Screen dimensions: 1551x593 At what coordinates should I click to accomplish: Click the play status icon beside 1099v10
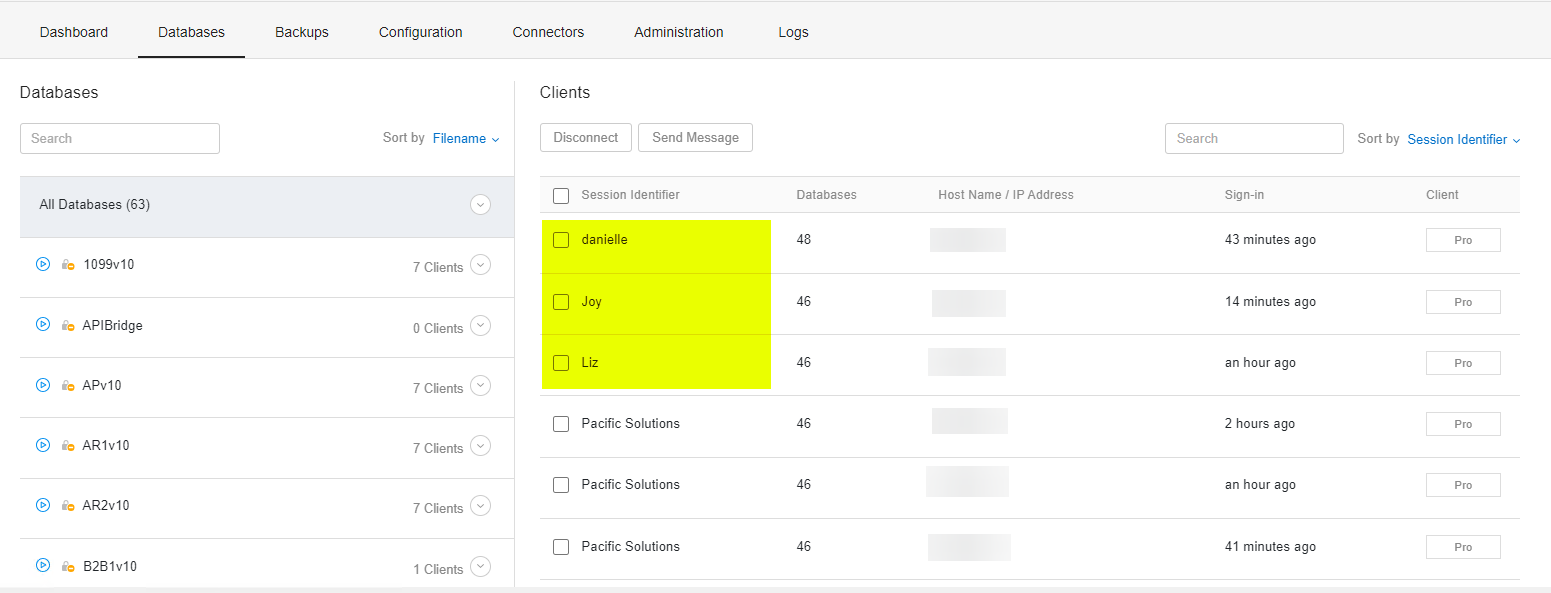point(43,264)
